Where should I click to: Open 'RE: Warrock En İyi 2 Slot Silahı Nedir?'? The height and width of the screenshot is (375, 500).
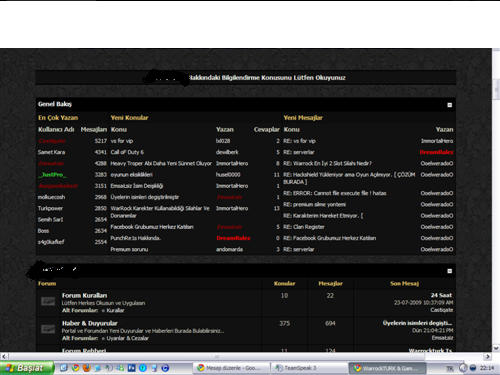click(327, 163)
